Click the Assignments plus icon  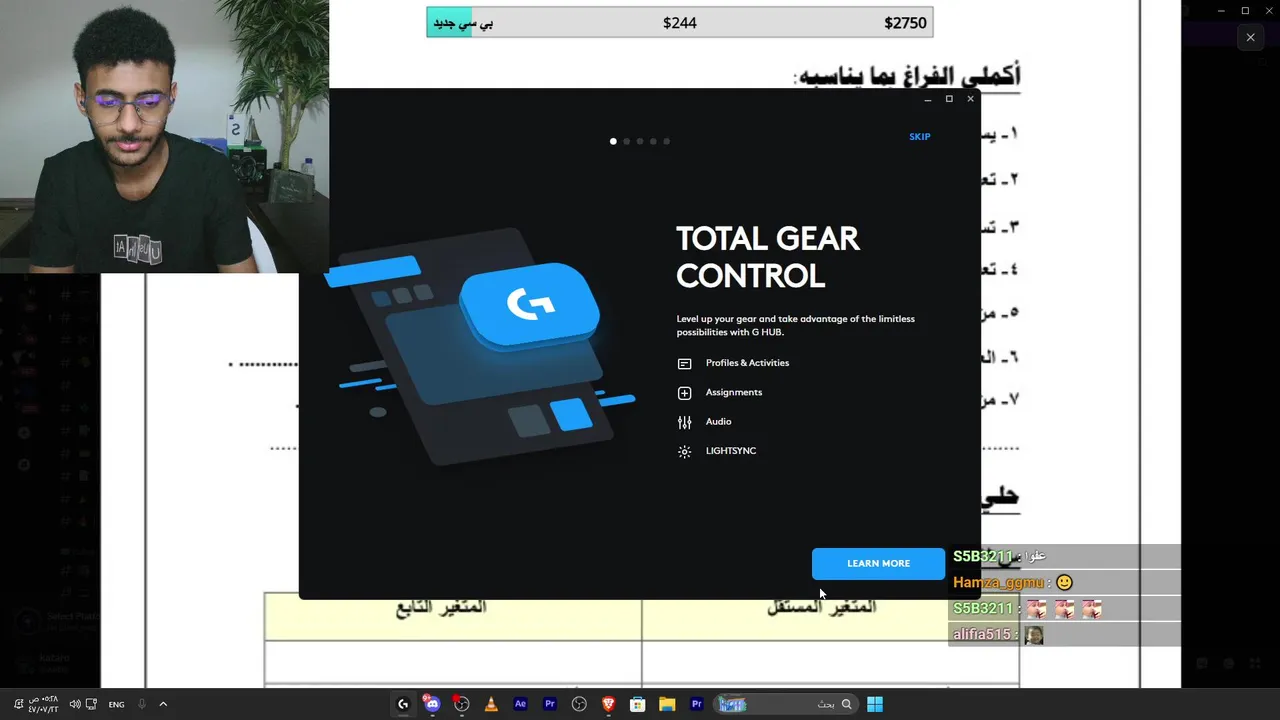click(x=684, y=393)
